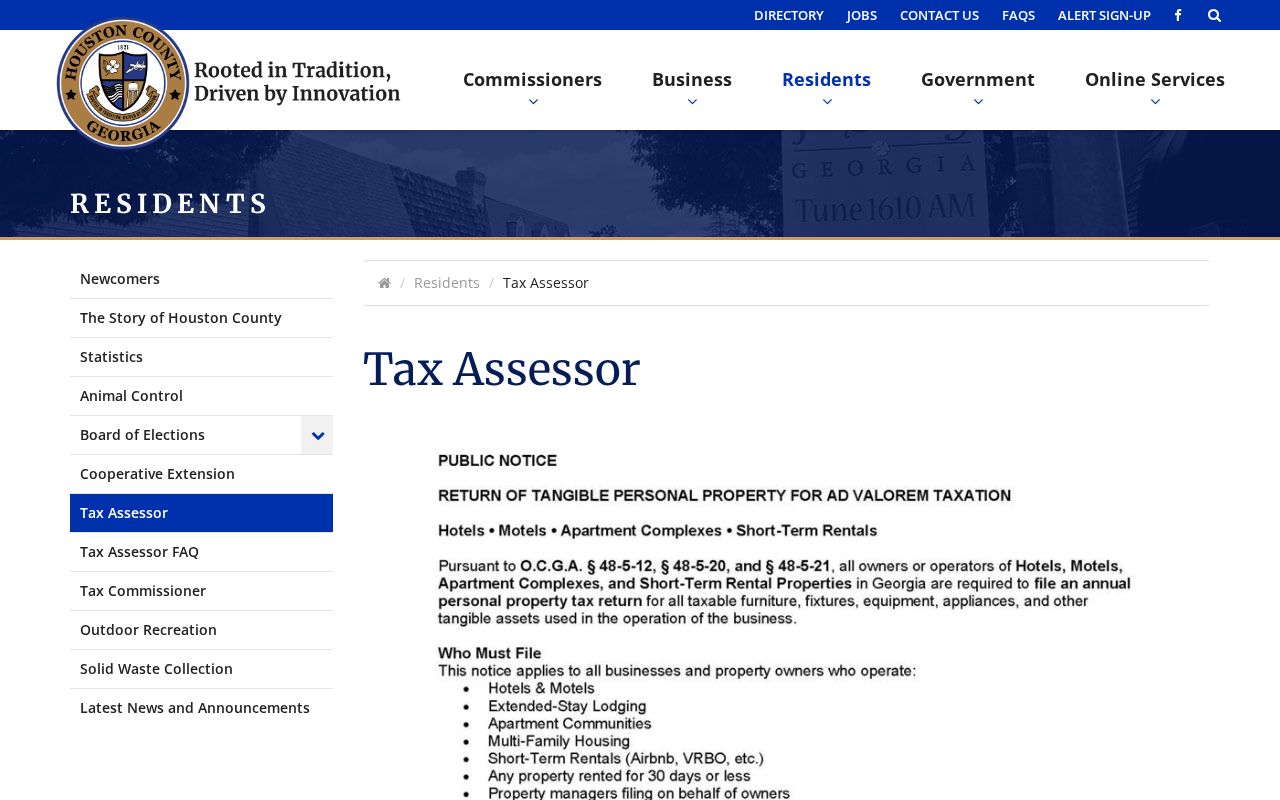Open the Contact Us link
1280x800 pixels.
[939, 15]
